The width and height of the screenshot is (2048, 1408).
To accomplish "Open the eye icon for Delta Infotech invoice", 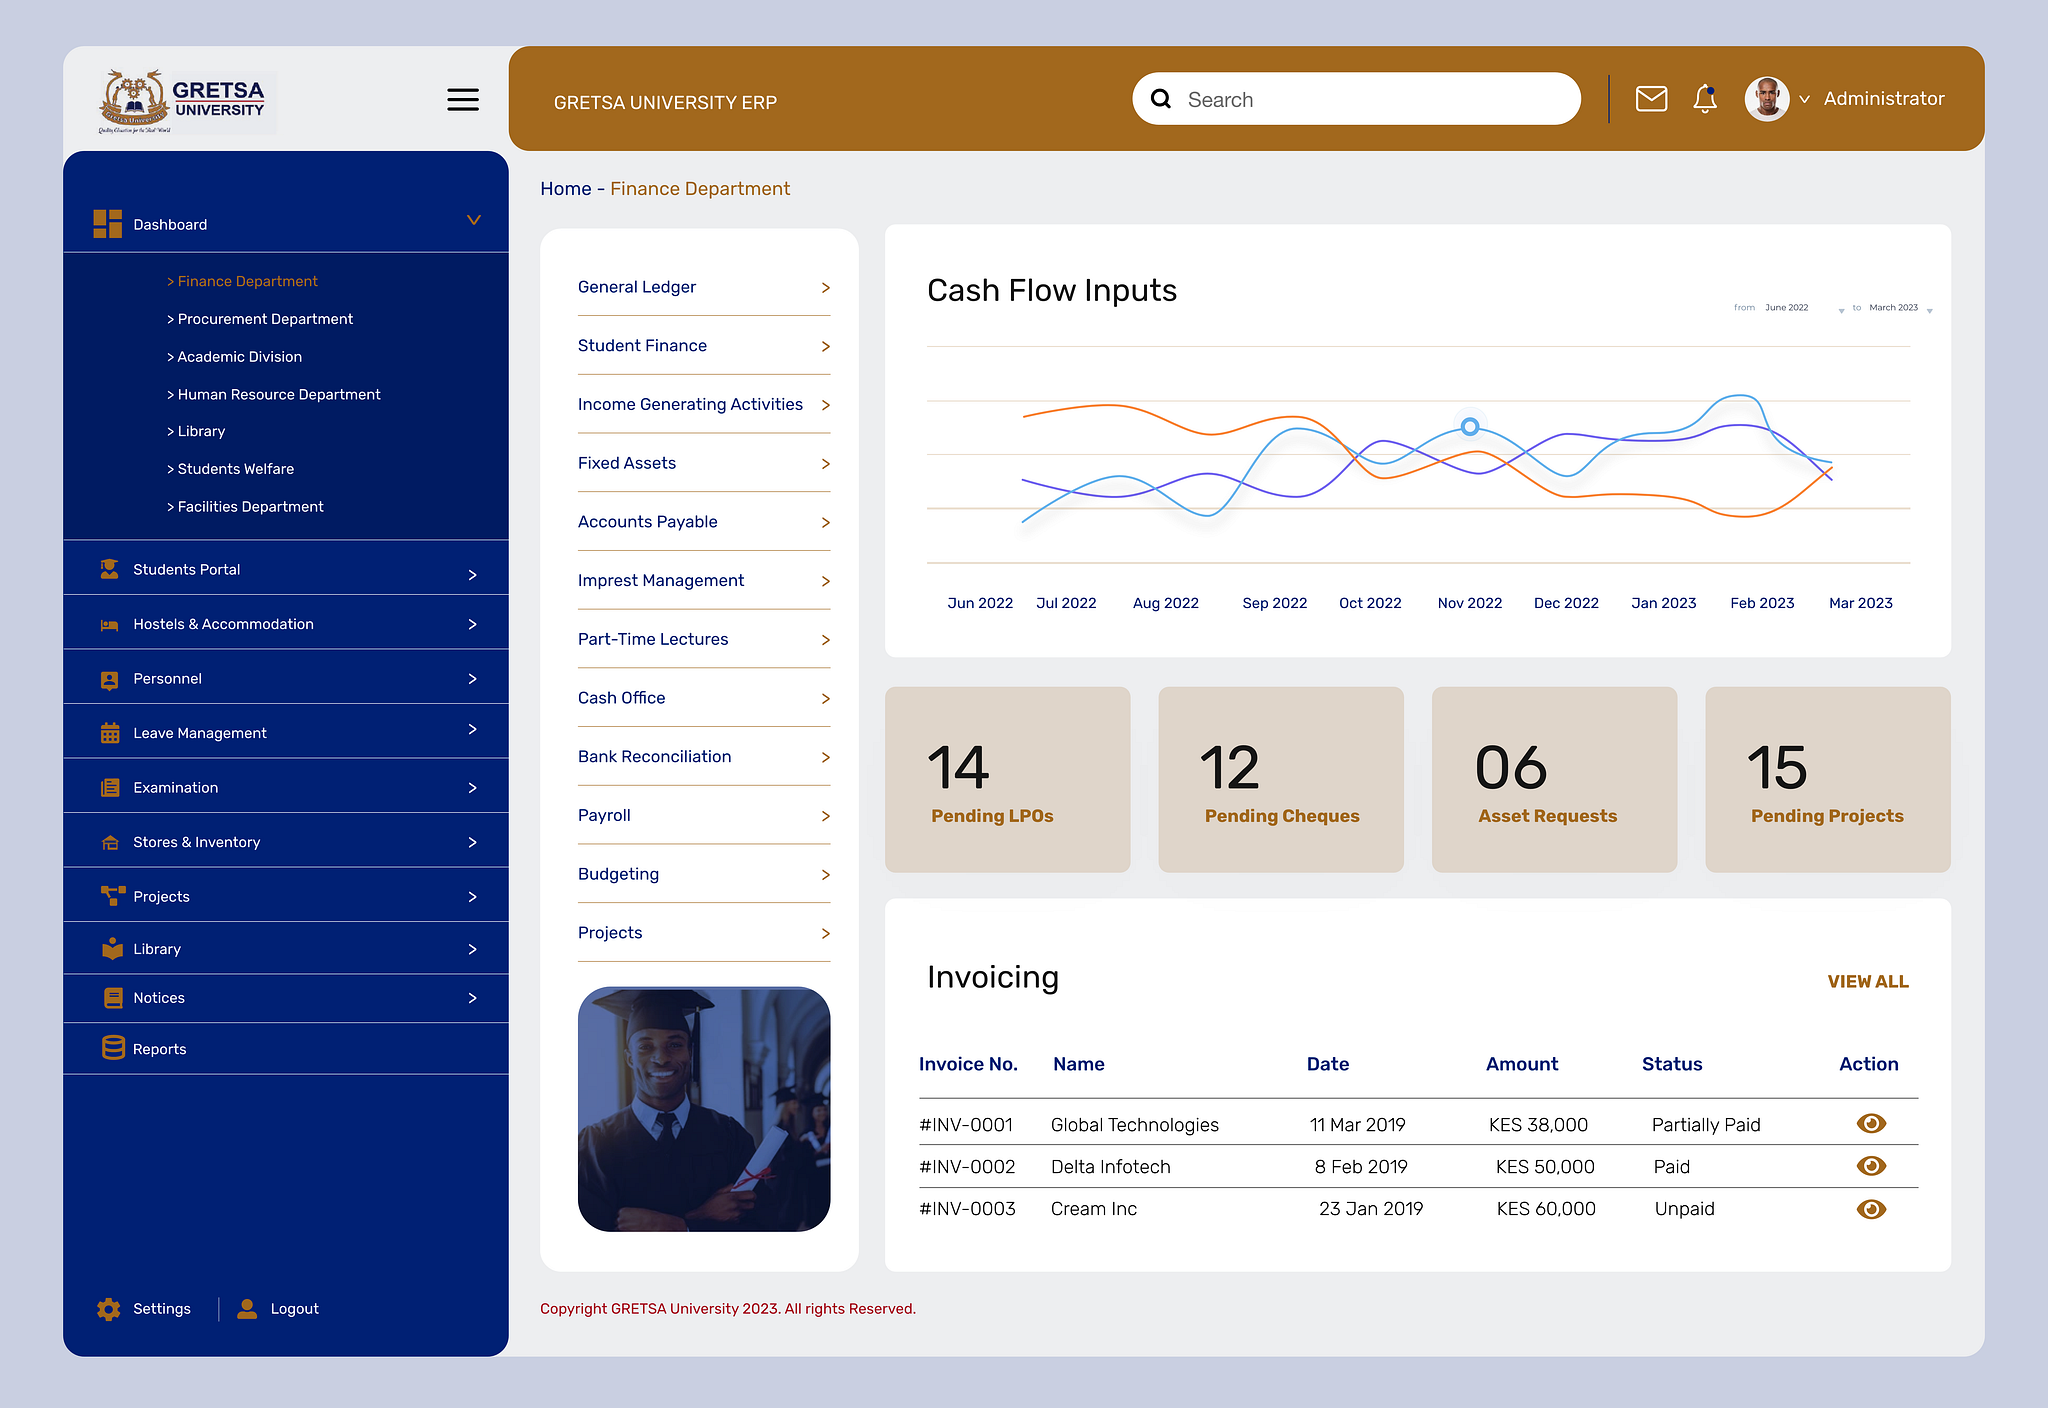I will (1871, 1165).
